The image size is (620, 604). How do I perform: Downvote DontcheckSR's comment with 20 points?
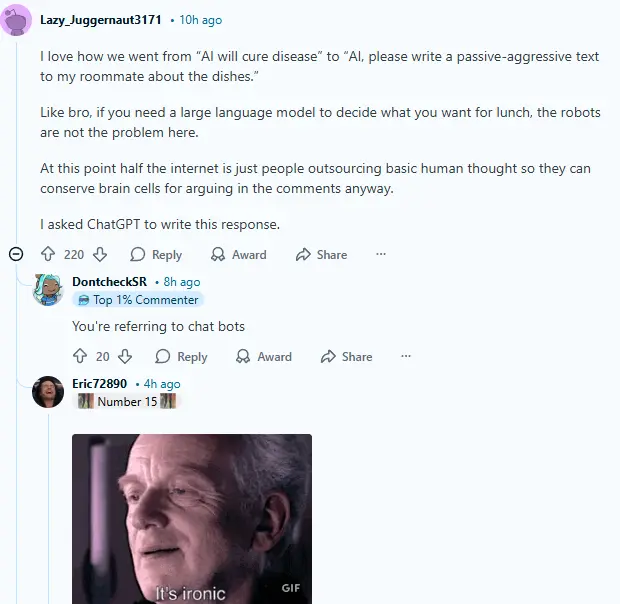click(x=125, y=356)
